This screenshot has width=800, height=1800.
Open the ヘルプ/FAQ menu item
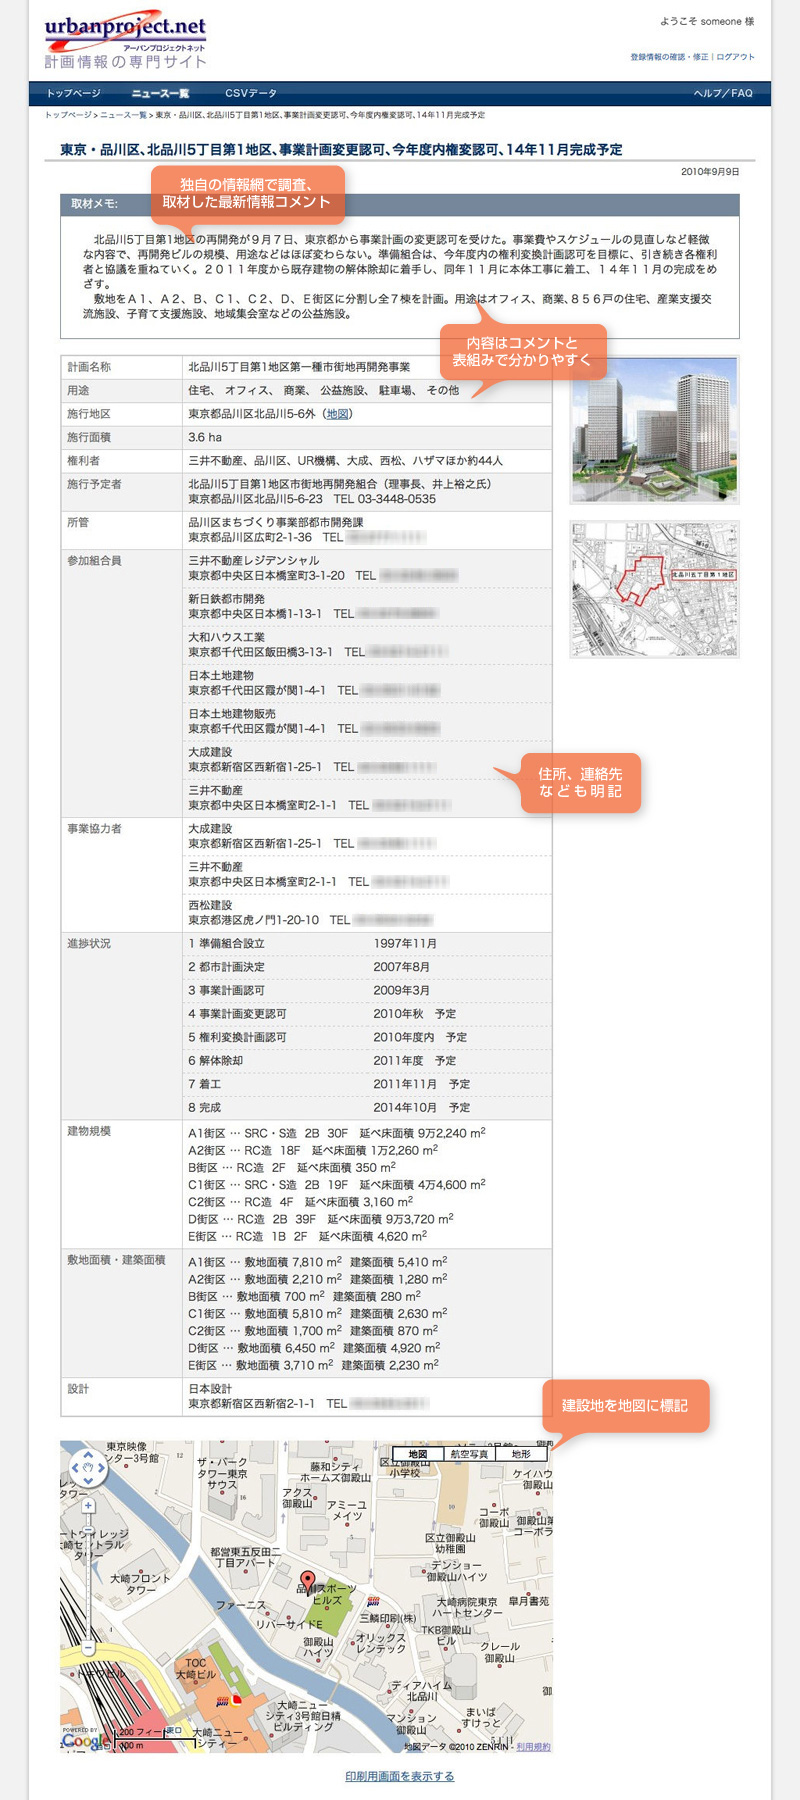pyautogui.click(x=723, y=94)
